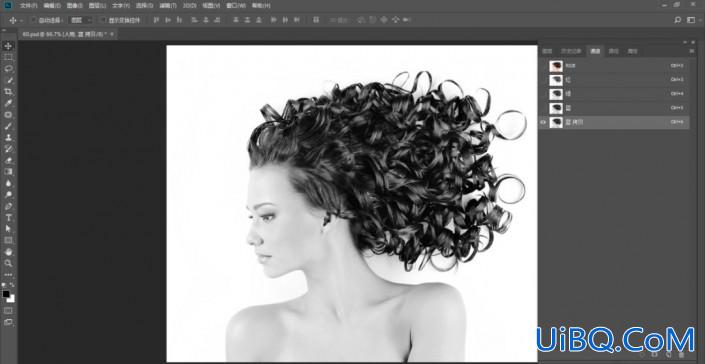
Task: Select the Crop tool
Action: pyautogui.click(x=9, y=92)
